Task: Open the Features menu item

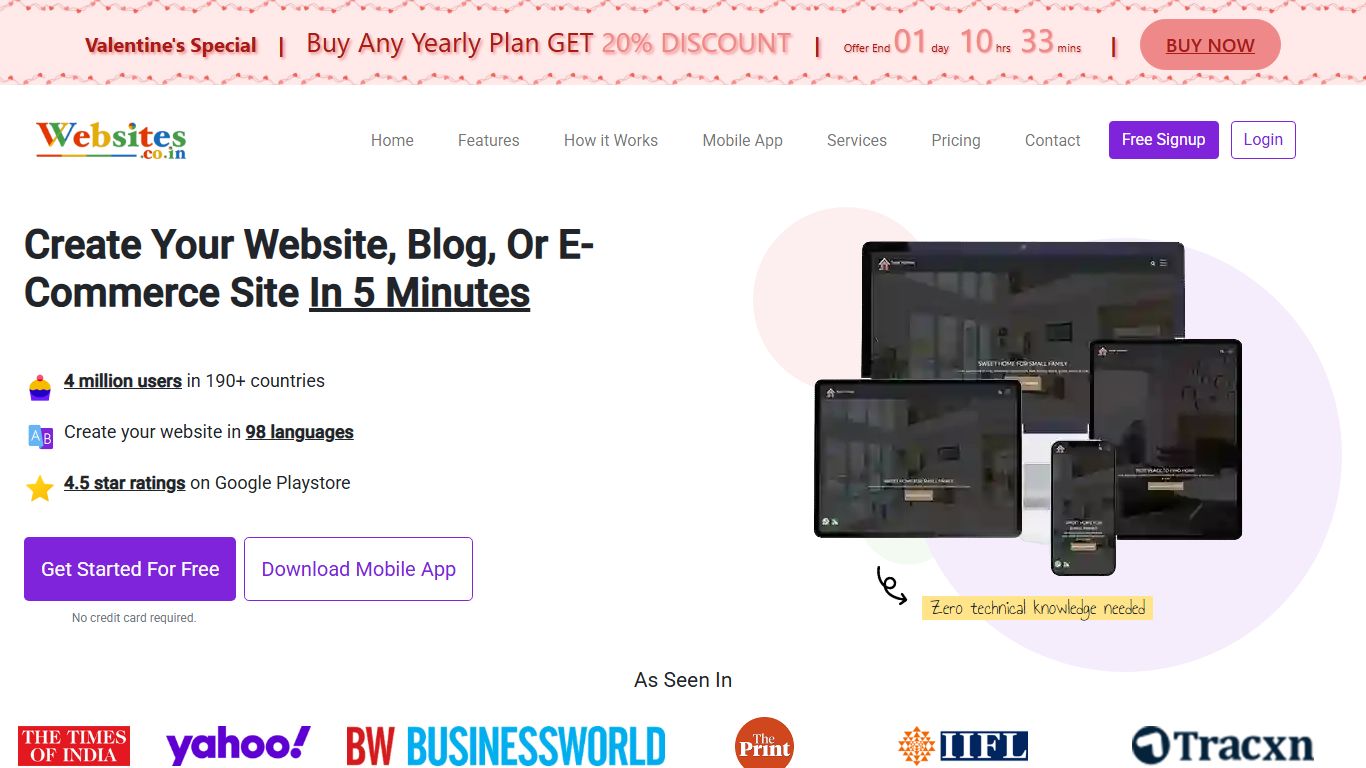Action: click(488, 141)
